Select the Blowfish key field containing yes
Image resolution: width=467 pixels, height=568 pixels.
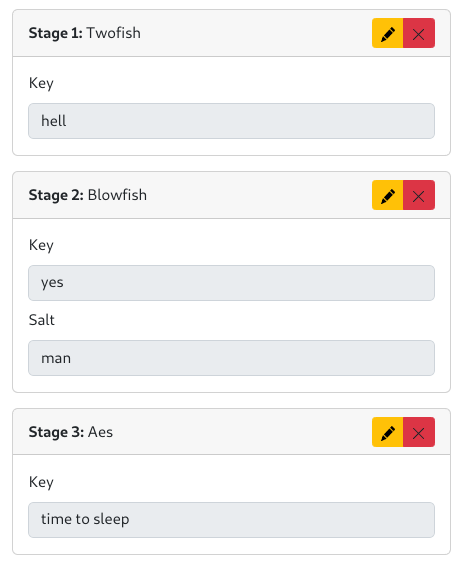coord(232,283)
